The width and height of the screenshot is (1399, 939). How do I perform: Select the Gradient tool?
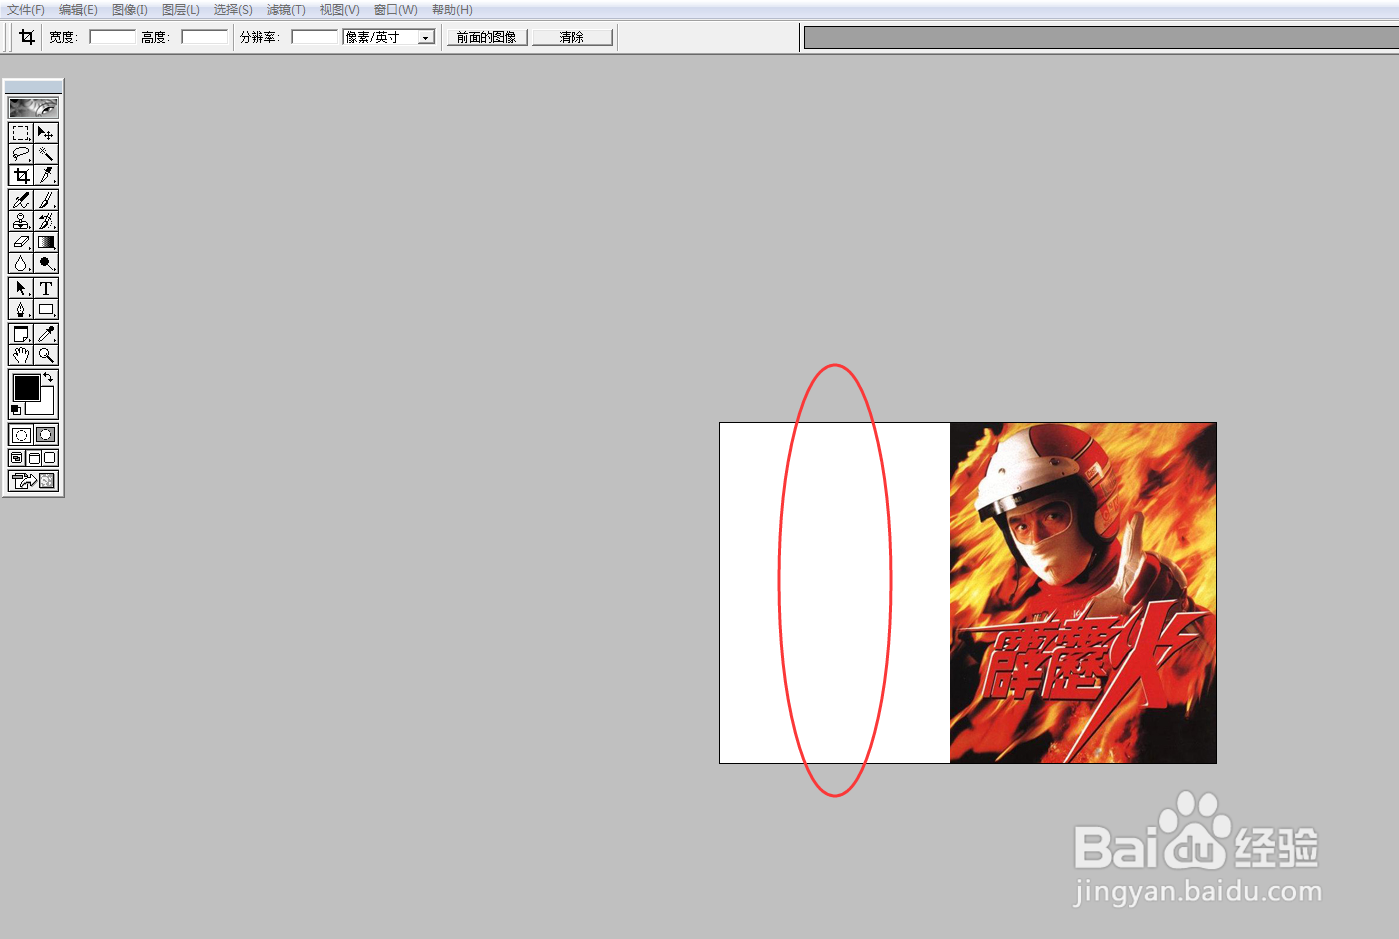[x=46, y=242]
